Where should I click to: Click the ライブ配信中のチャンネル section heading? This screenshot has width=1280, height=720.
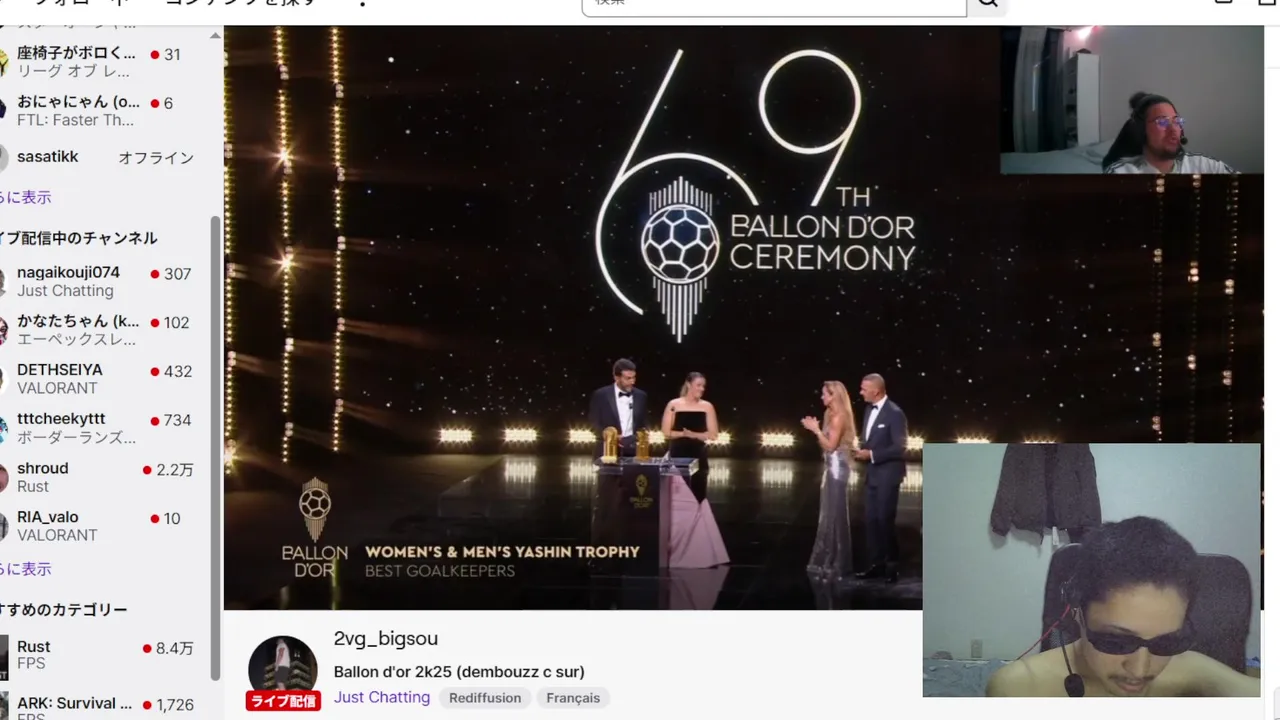point(78,238)
